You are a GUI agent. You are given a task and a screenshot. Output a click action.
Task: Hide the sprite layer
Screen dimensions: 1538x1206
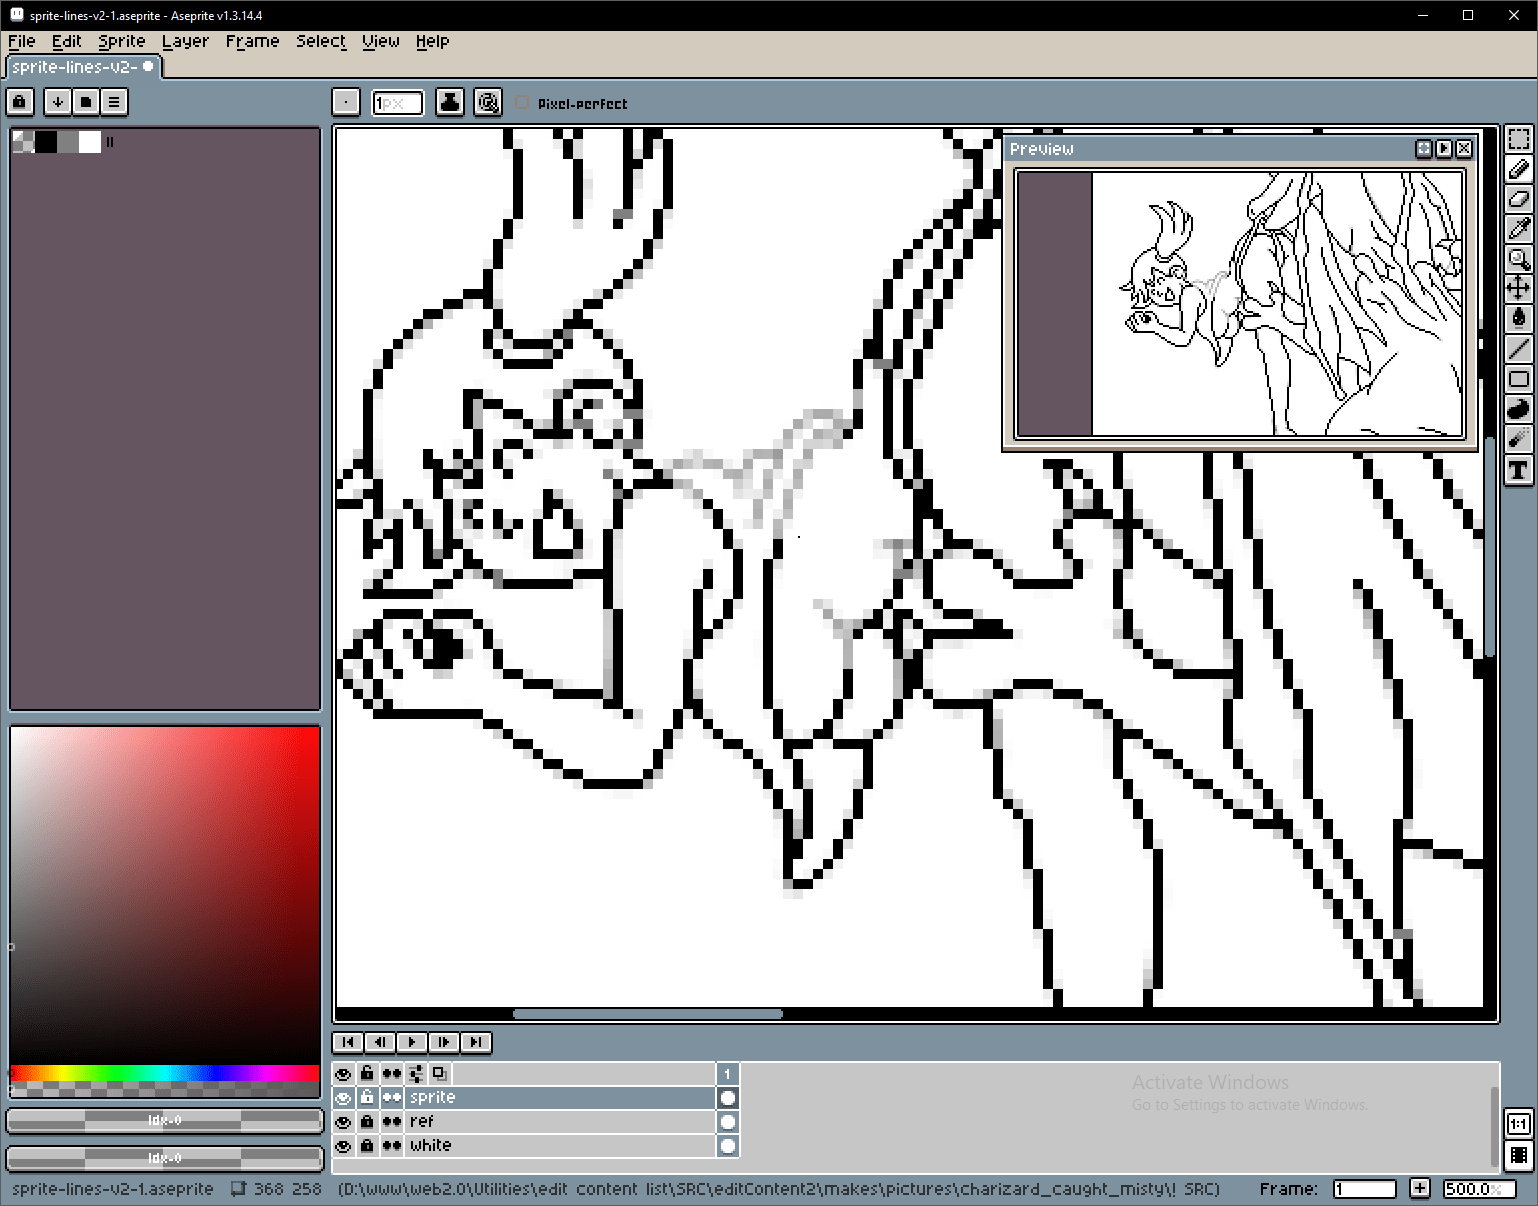[343, 1098]
